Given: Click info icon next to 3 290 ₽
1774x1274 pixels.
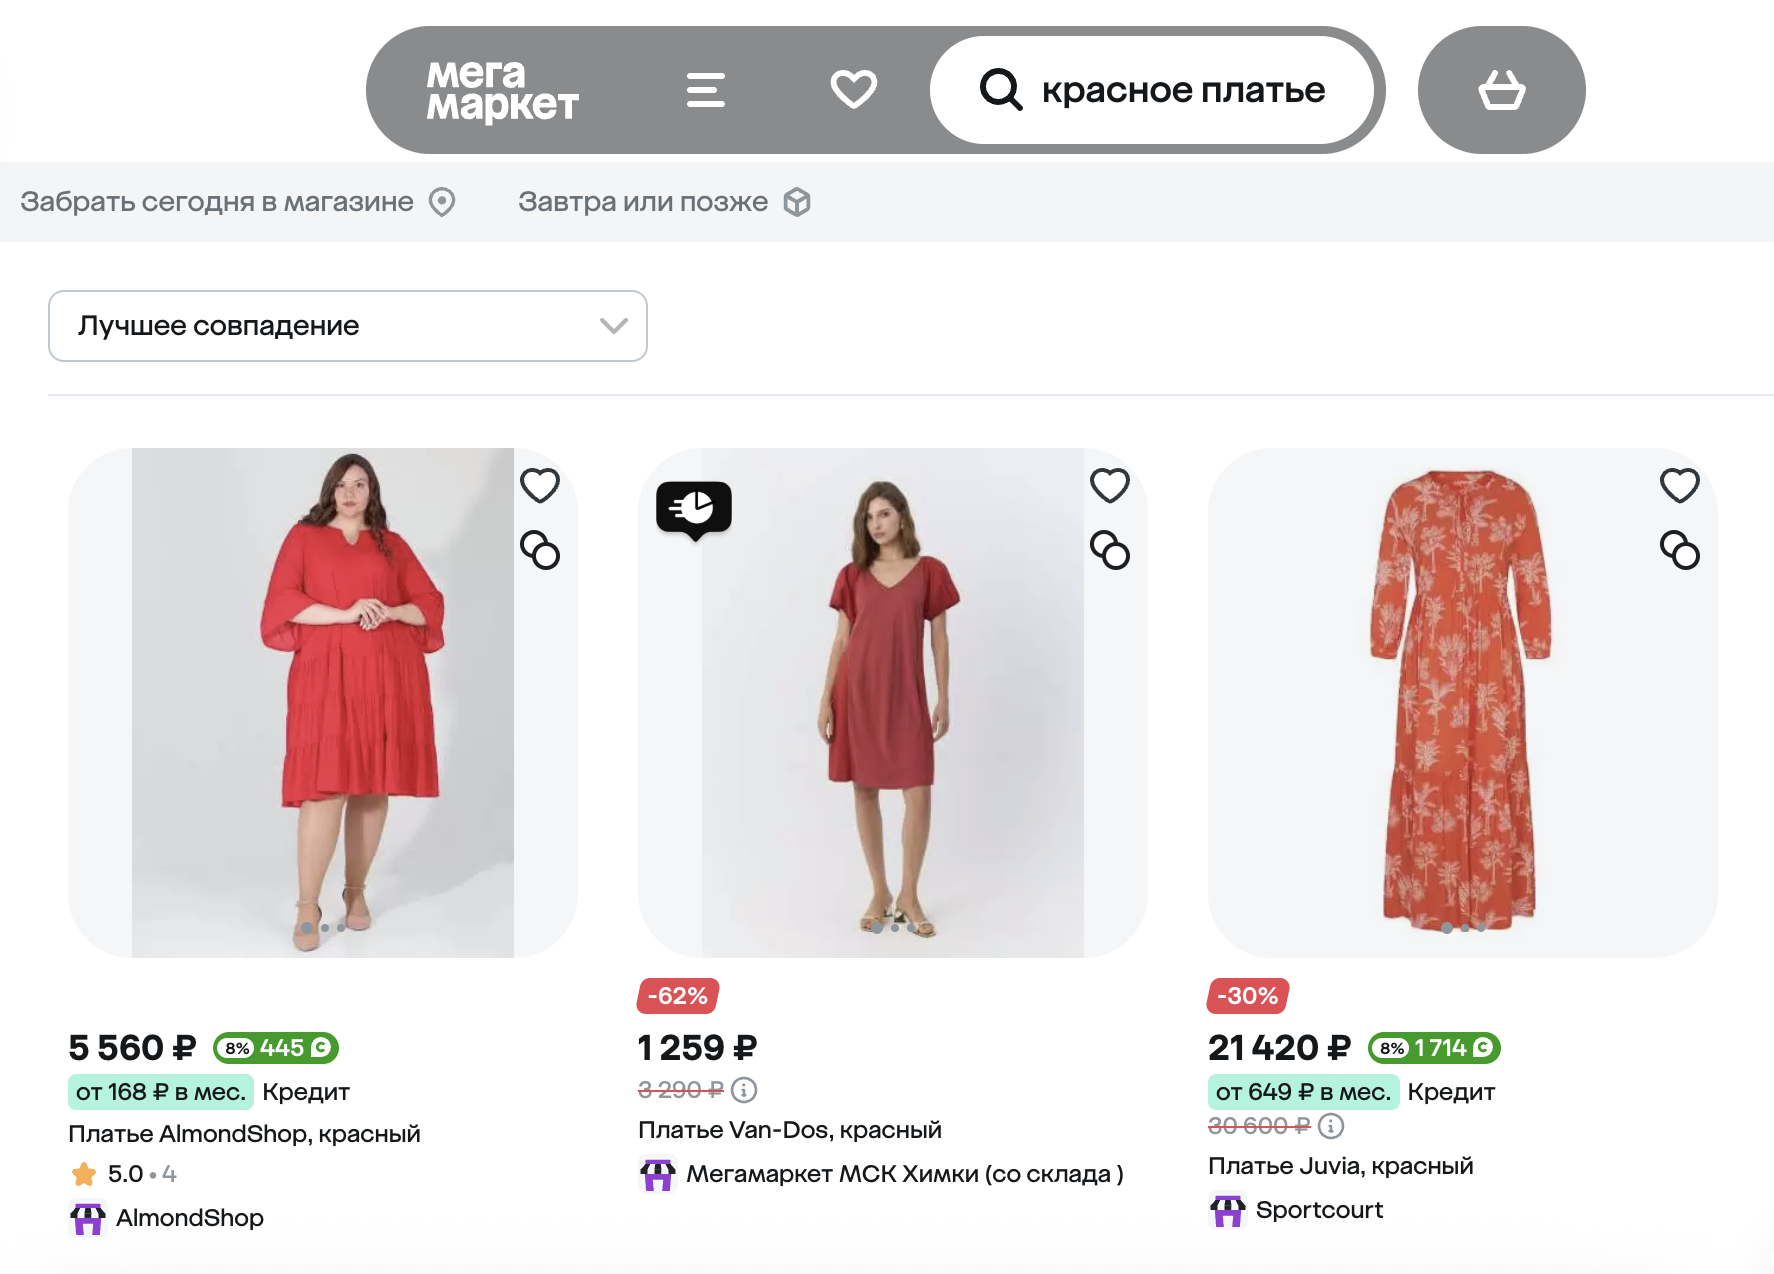Looking at the screenshot, I should tap(744, 1089).
